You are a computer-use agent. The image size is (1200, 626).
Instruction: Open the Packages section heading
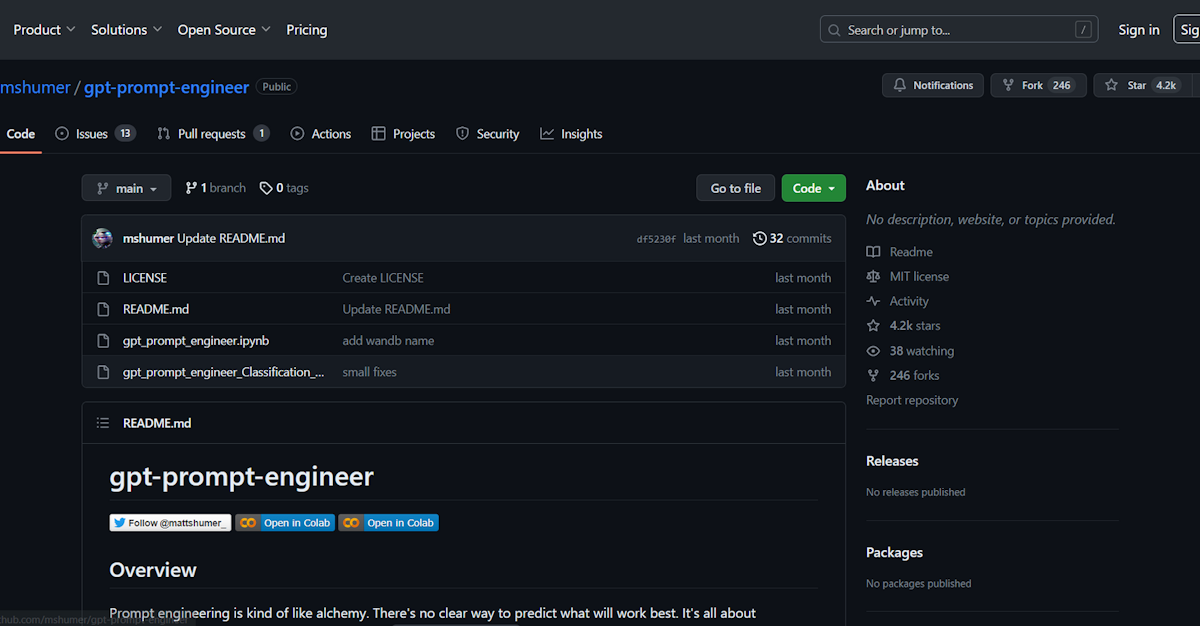(x=894, y=552)
